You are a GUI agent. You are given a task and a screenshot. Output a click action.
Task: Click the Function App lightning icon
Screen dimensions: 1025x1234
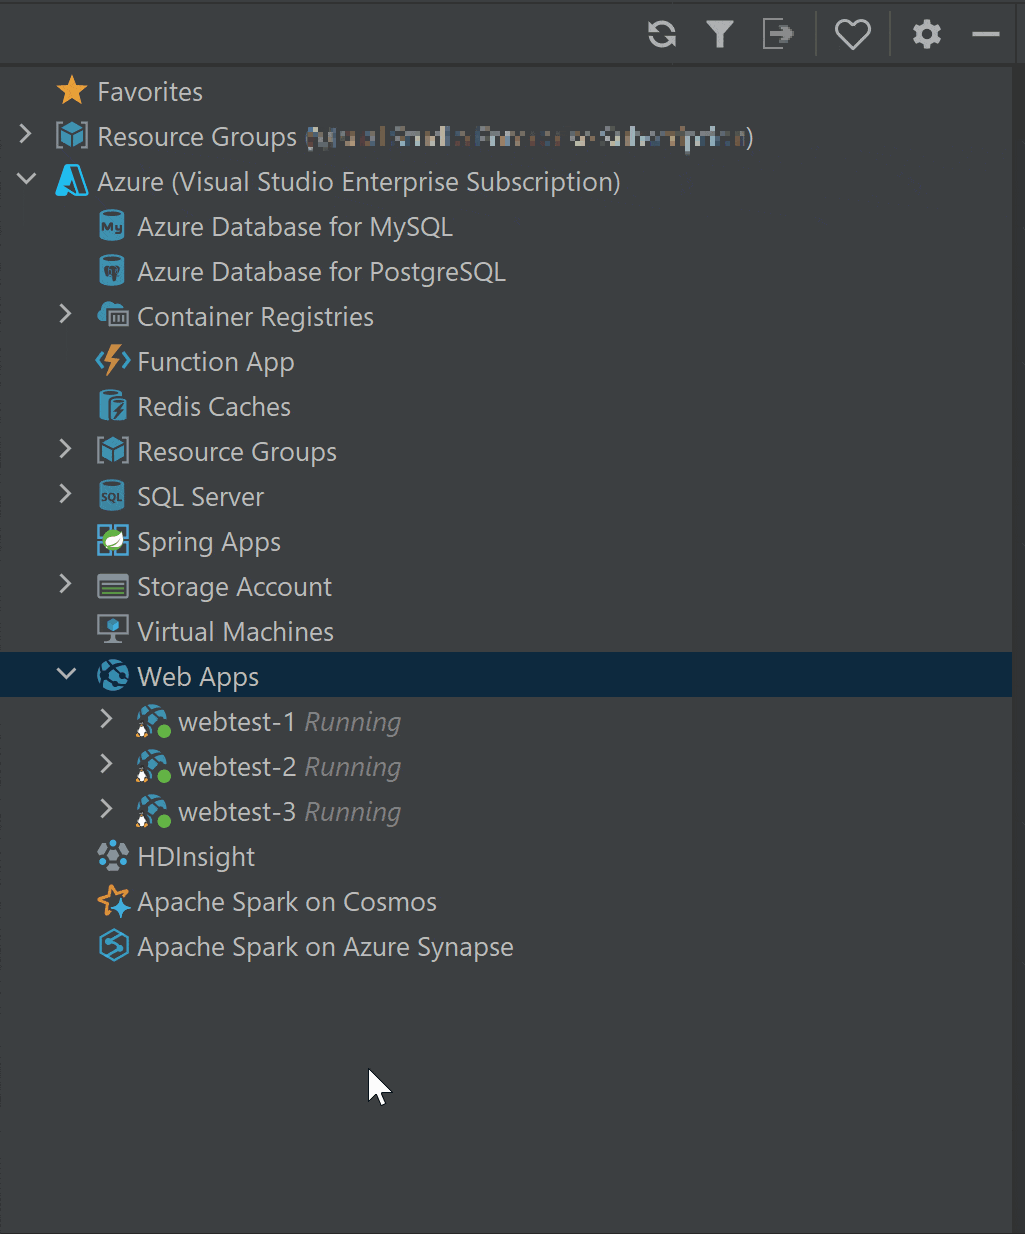pyautogui.click(x=112, y=360)
